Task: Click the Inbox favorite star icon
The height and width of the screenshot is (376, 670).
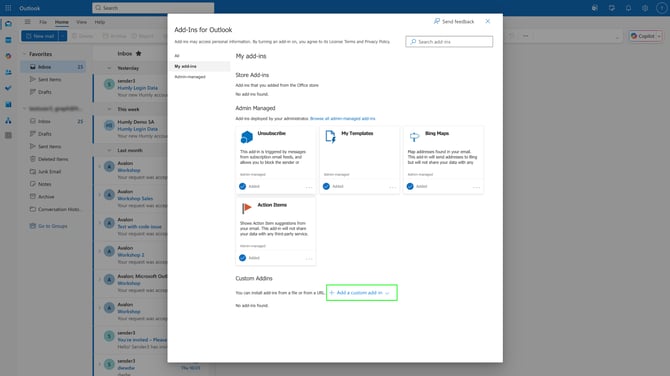Action: click(x=138, y=53)
